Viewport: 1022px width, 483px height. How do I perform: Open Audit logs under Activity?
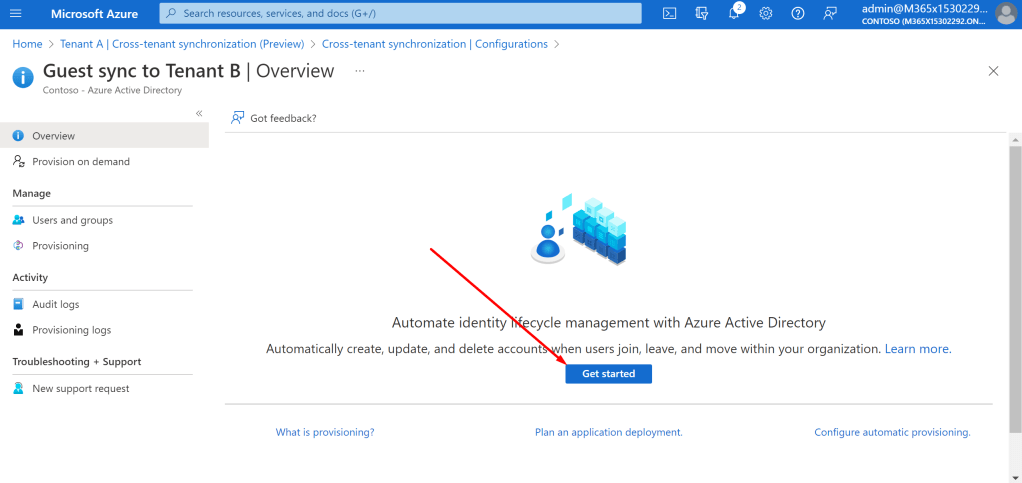pos(55,304)
